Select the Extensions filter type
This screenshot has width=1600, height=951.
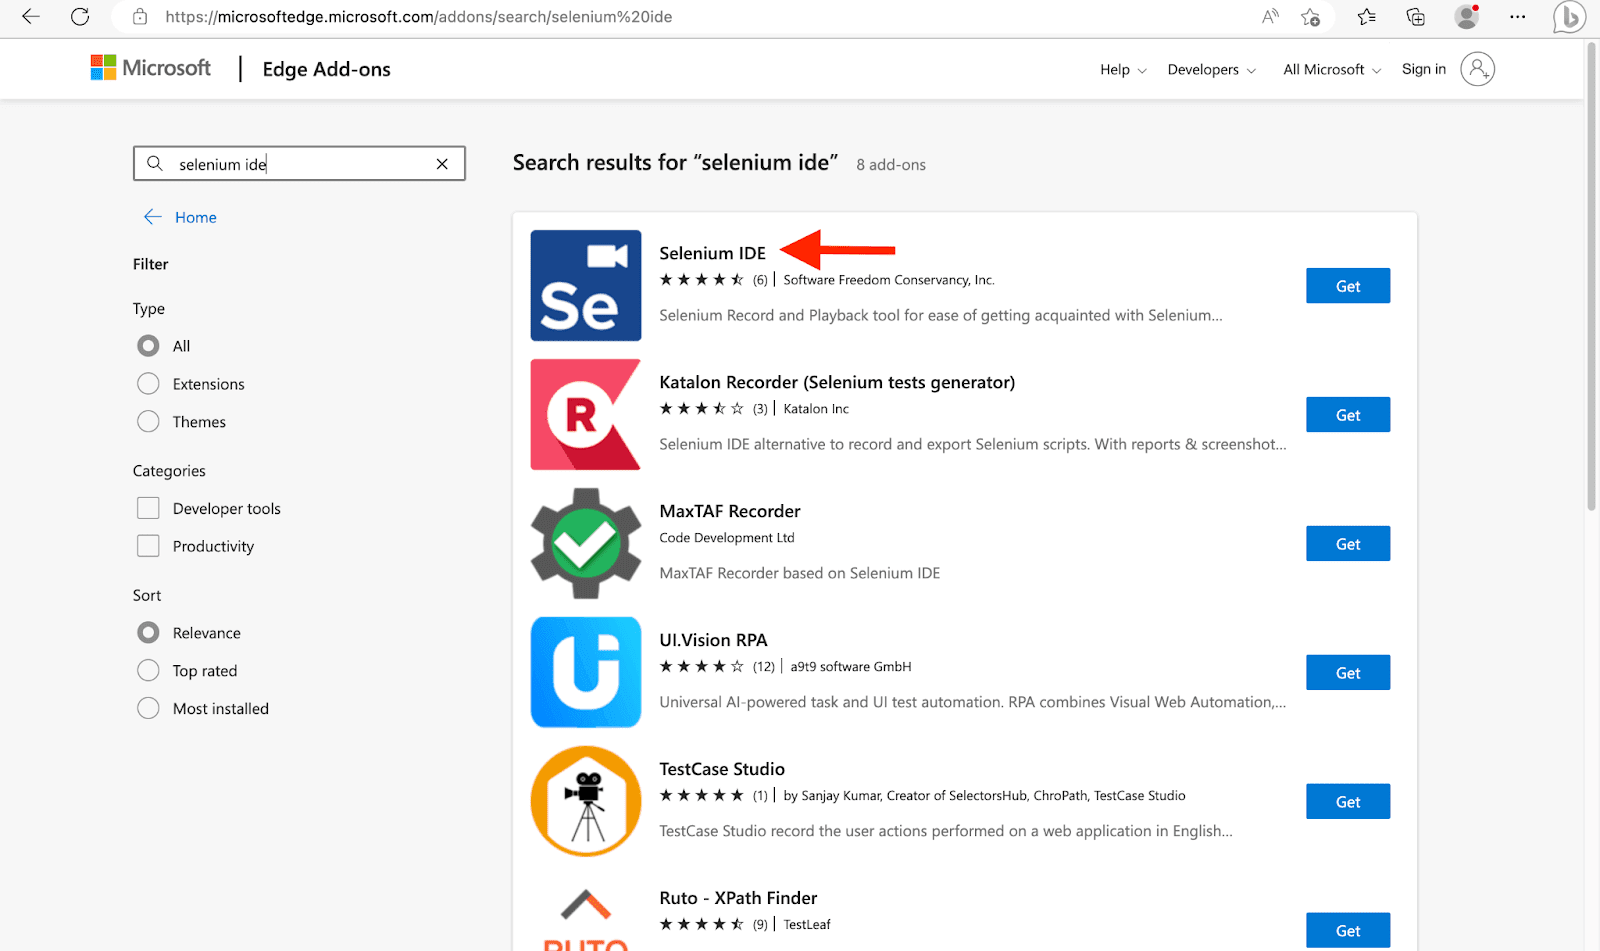pyautogui.click(x=147, y=383)
